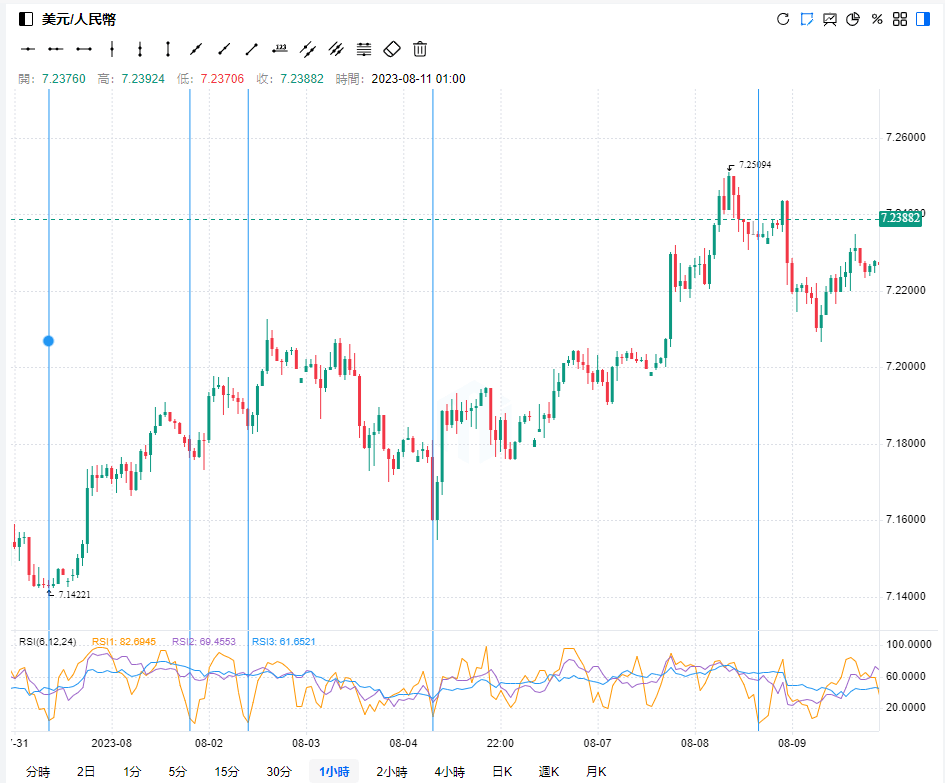
Task: Select the vertical double-arrow line tool
Action: click(x=168, y=48)
